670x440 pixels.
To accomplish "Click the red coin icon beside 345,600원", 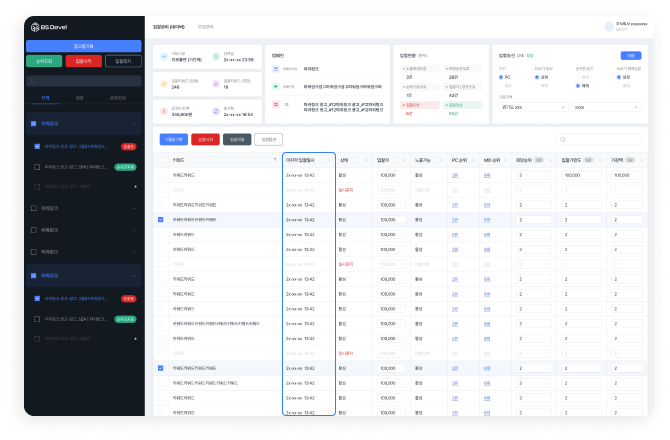I will (164, 111).
